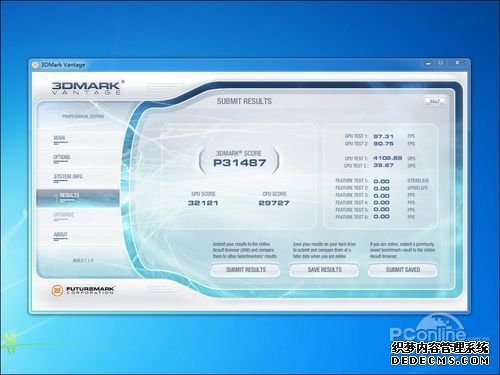Click the Futuremark Corporation logo icon
This screenshot has width=500, height=375.
pos(57,290)
